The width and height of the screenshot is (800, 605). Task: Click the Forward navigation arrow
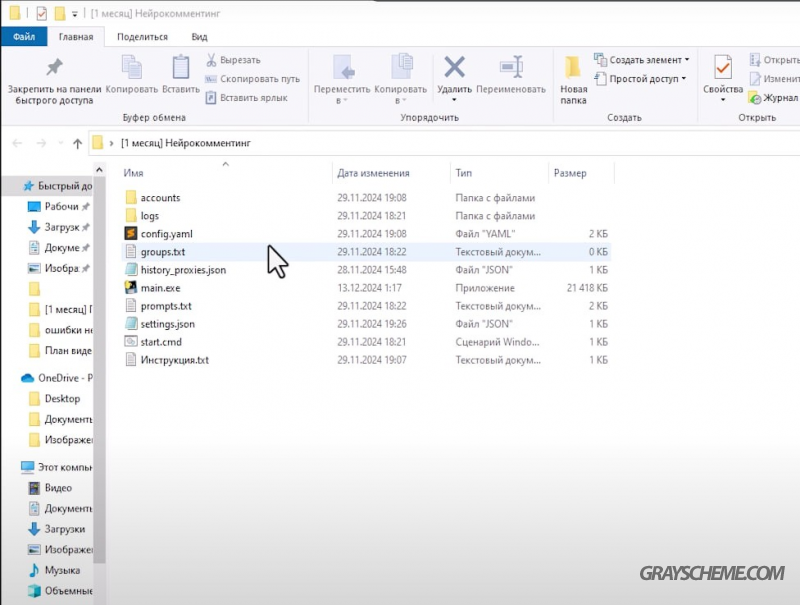tap(41, 143)
